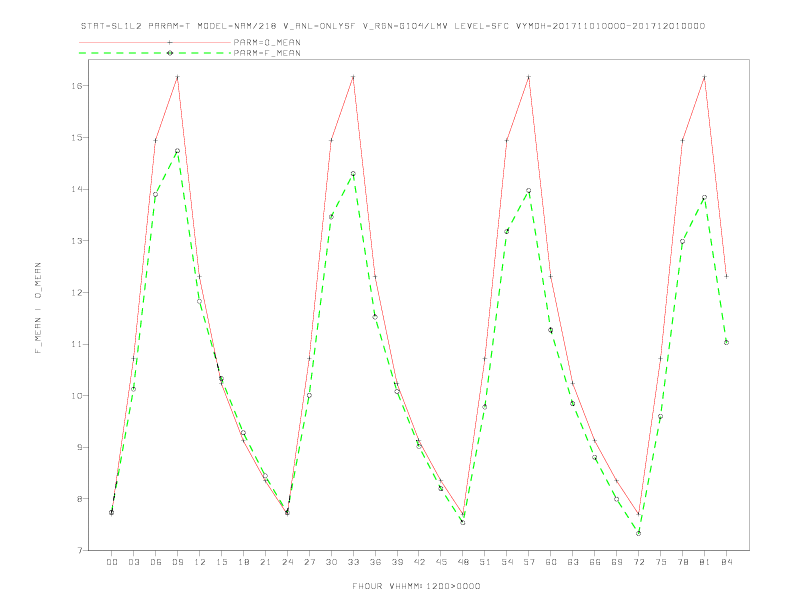Click the X-axis tick label 45

coord(441,562)
